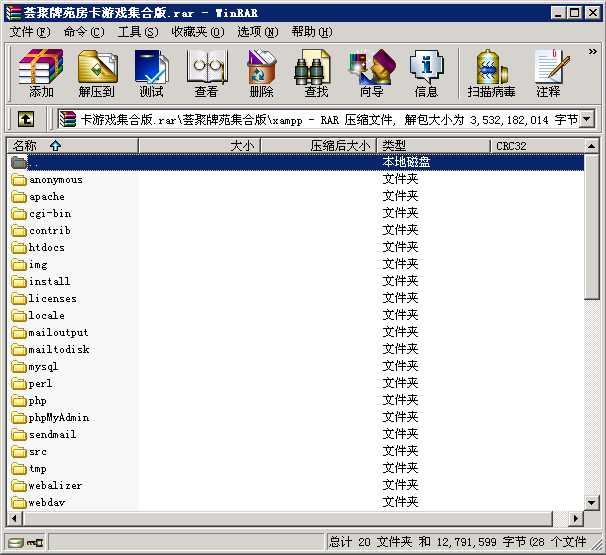Click the drive icon in status bar

pos(15,542)
